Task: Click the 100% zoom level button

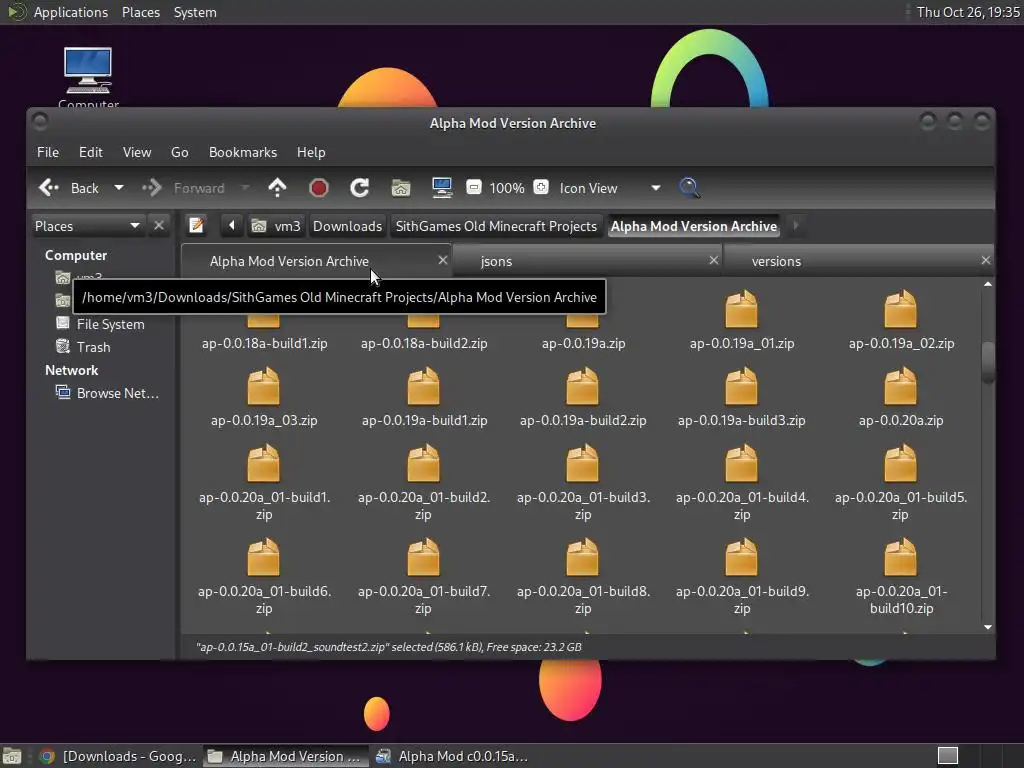Action: (507, 188)
